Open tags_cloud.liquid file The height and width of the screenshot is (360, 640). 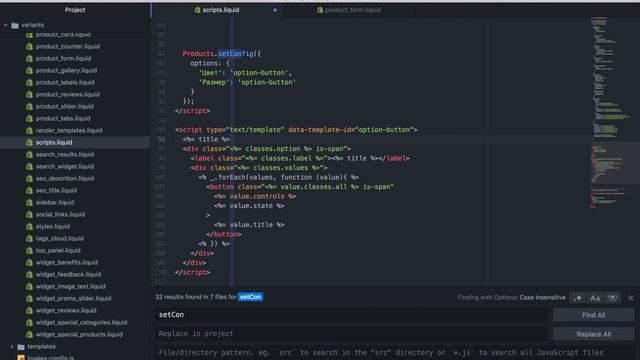(60, 238)
